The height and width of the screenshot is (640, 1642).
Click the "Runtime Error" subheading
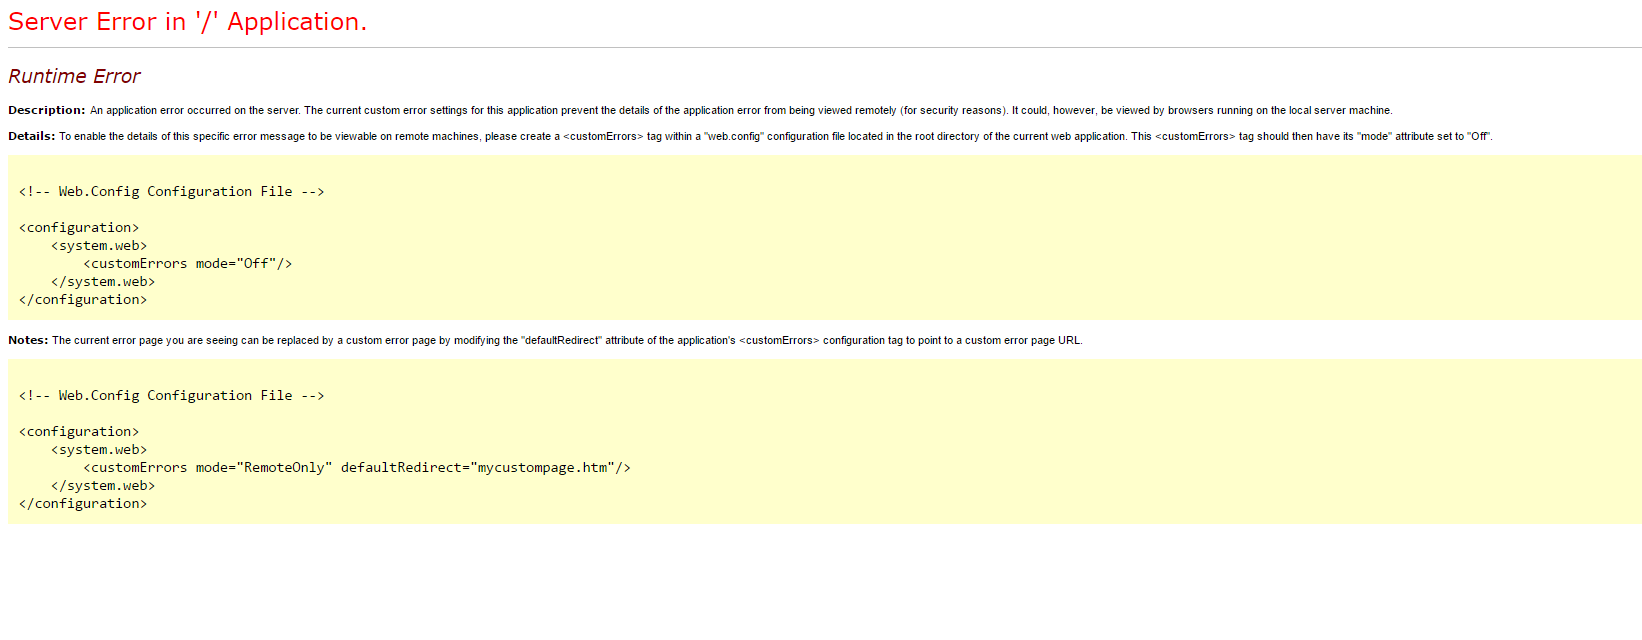[x=75, y=76]
